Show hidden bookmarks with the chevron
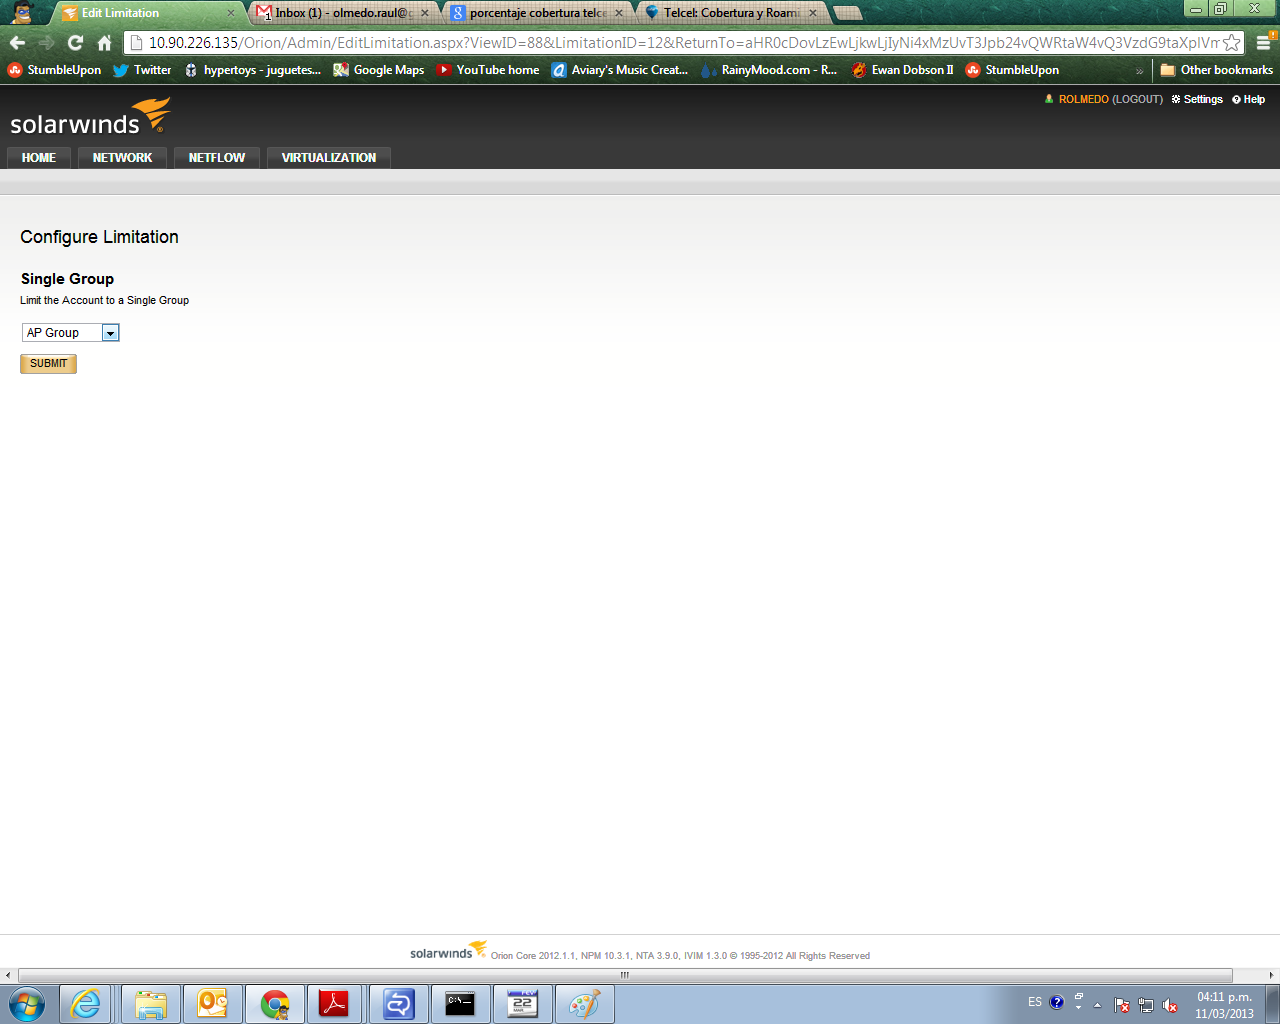The width and height of the screenshot is (1280, 1024). pyautogui.click(x=1139, y=71)
